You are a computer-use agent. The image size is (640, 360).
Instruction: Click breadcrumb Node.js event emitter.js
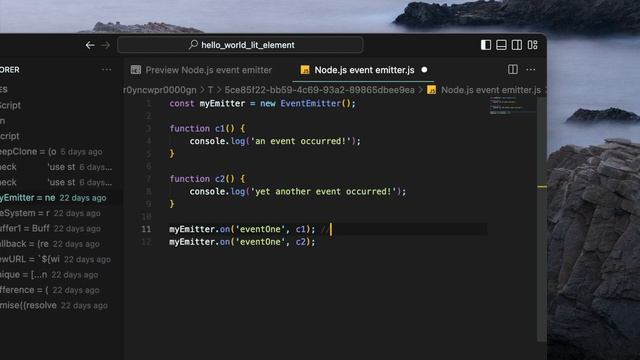coord(491,90)
